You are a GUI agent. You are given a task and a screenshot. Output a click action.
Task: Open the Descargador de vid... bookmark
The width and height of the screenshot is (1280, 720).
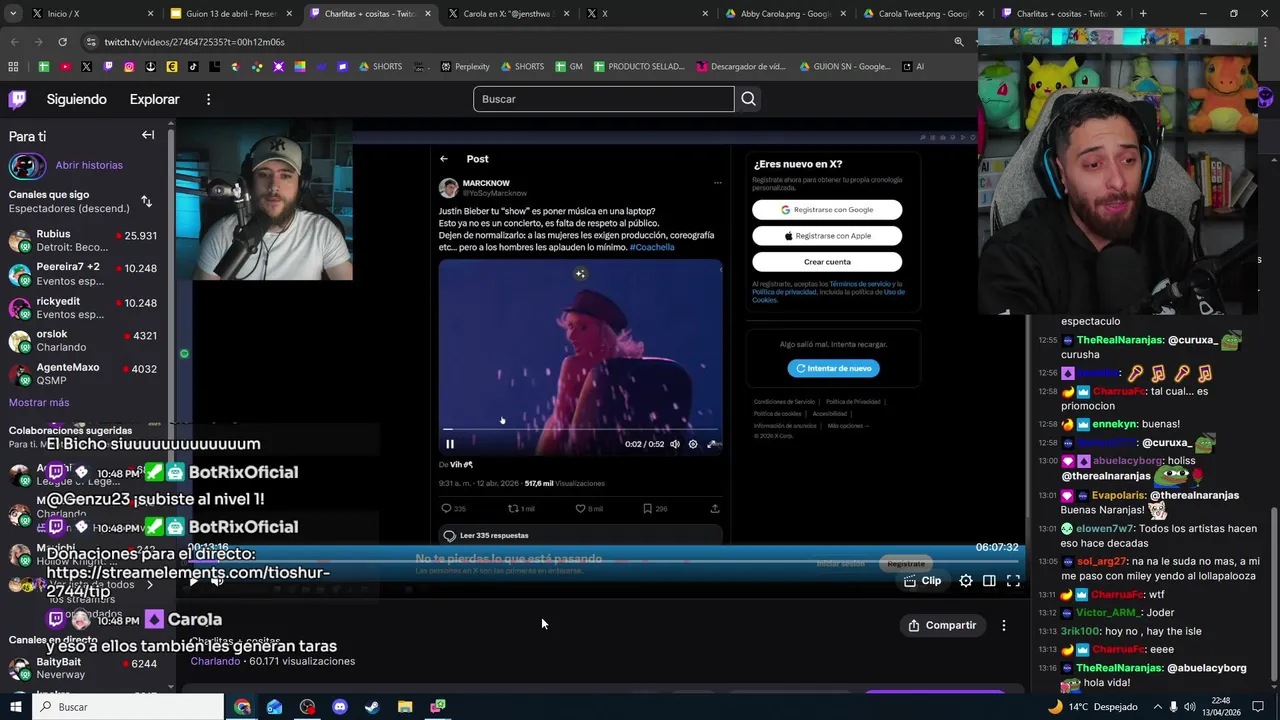coord(741,67)
